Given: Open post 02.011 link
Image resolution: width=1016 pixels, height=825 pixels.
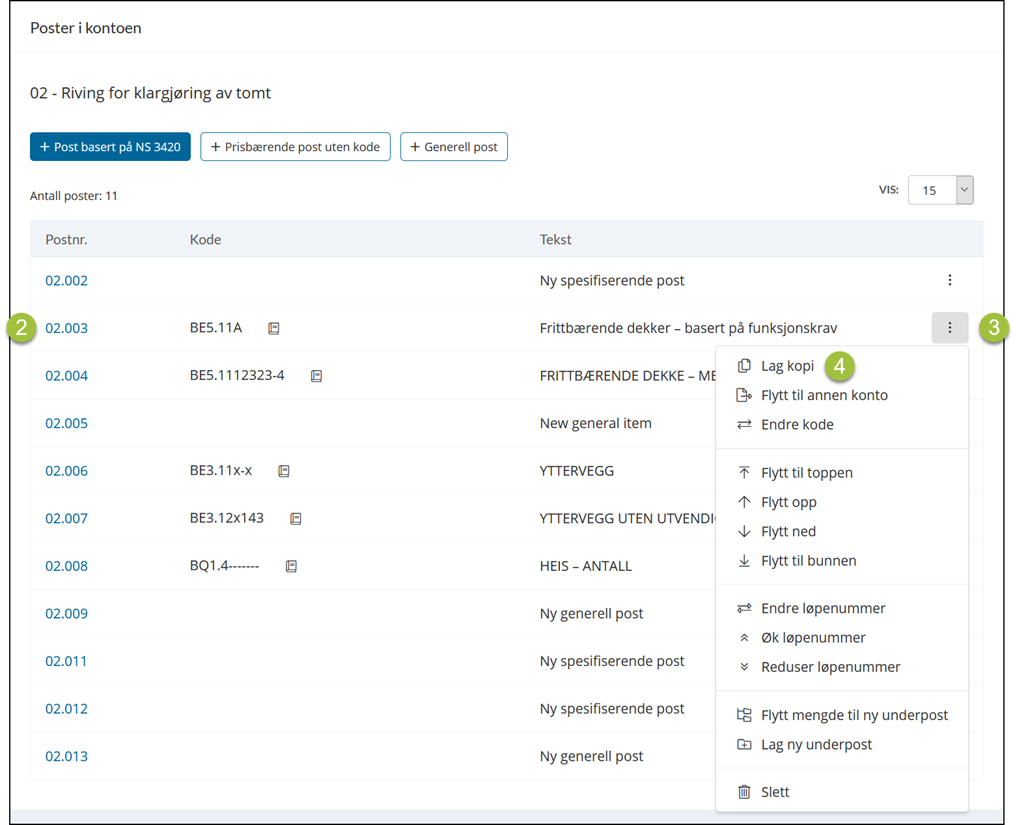Looking at the screenshot, I should click(65, 661).
